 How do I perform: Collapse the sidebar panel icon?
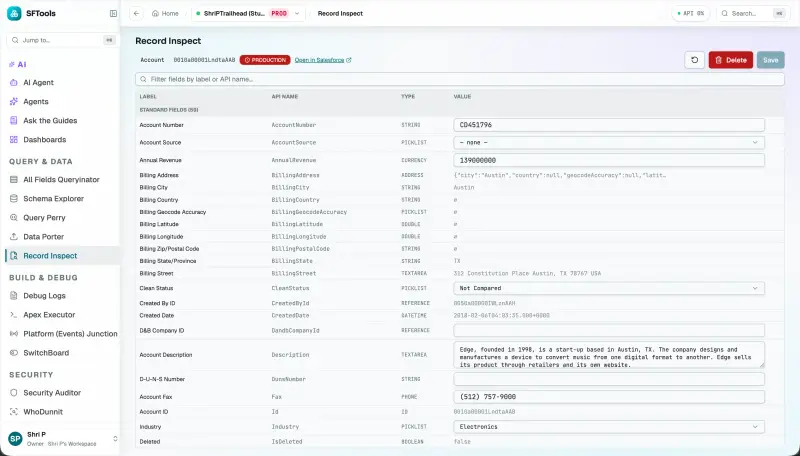tap(113, 13)
